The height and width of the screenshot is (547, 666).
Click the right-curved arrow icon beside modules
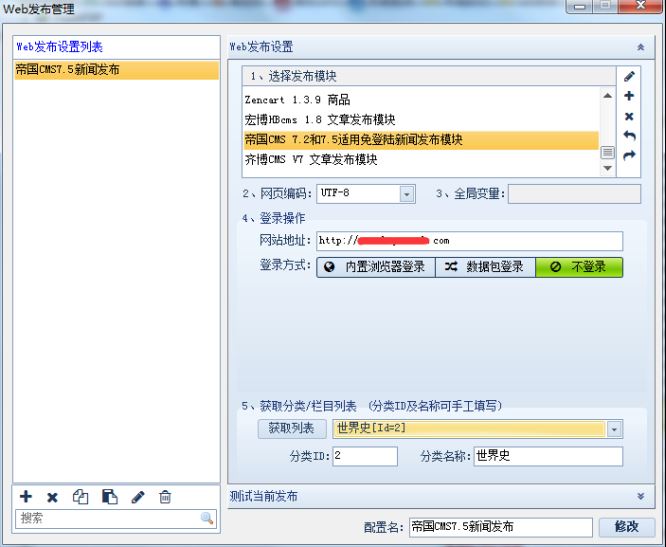[x=629, y=156]
